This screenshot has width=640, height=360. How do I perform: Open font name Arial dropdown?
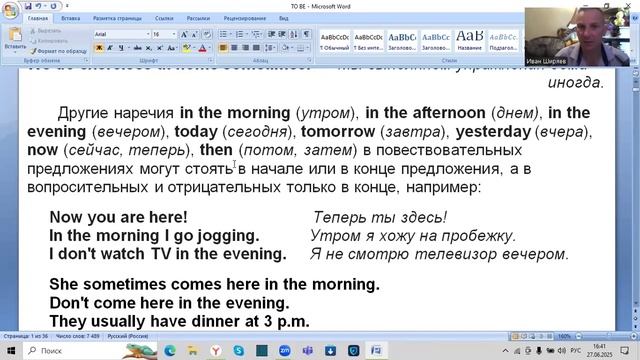click(x=148, y=34)
